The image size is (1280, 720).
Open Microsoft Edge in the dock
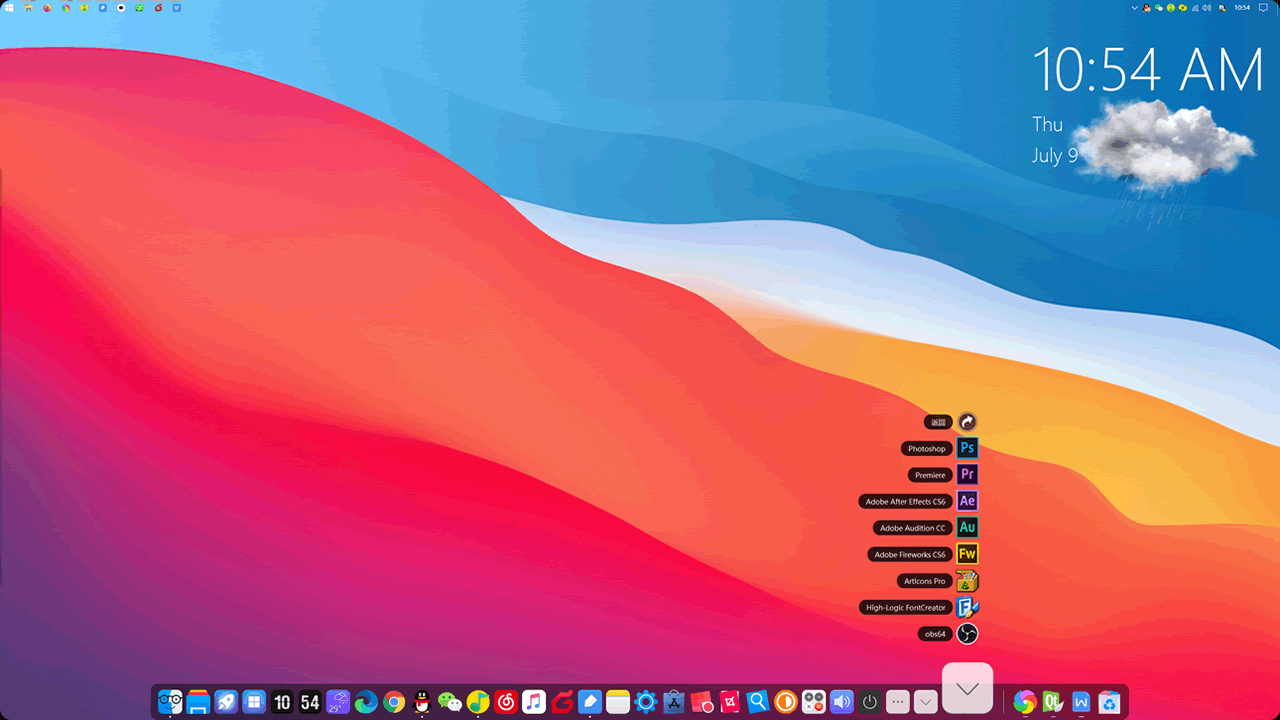(x=366, y=702)
